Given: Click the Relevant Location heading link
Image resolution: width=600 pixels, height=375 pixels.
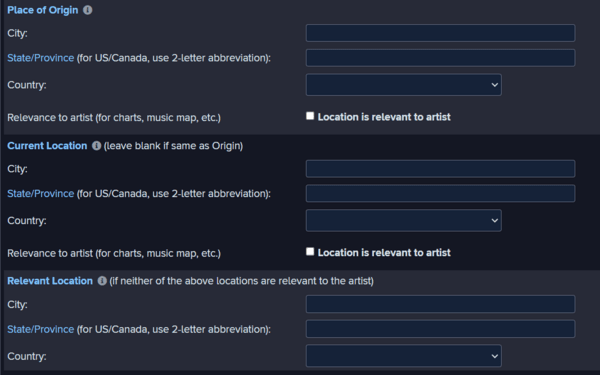Looking at the screenshot, I should pos(50,281).
